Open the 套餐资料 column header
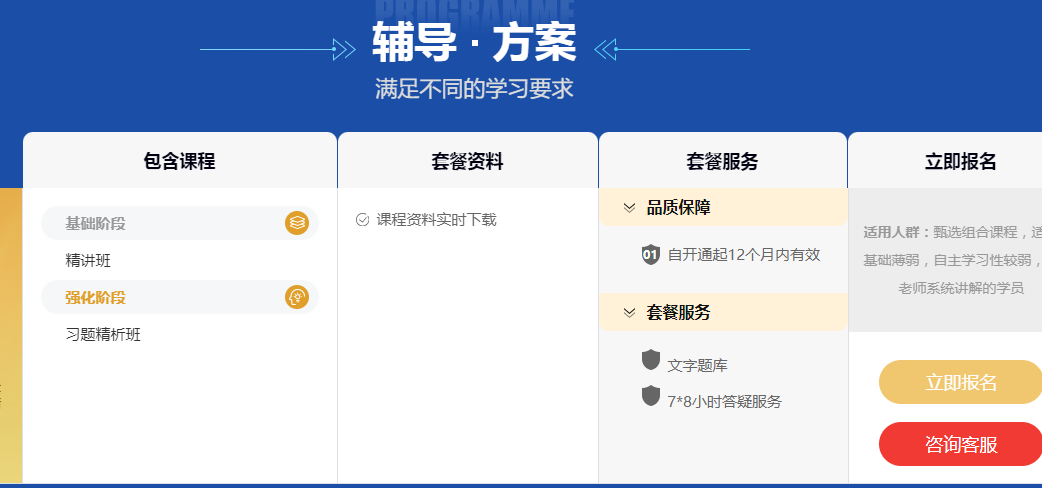This screenshot has height=488, width=1042. [467, 161]
